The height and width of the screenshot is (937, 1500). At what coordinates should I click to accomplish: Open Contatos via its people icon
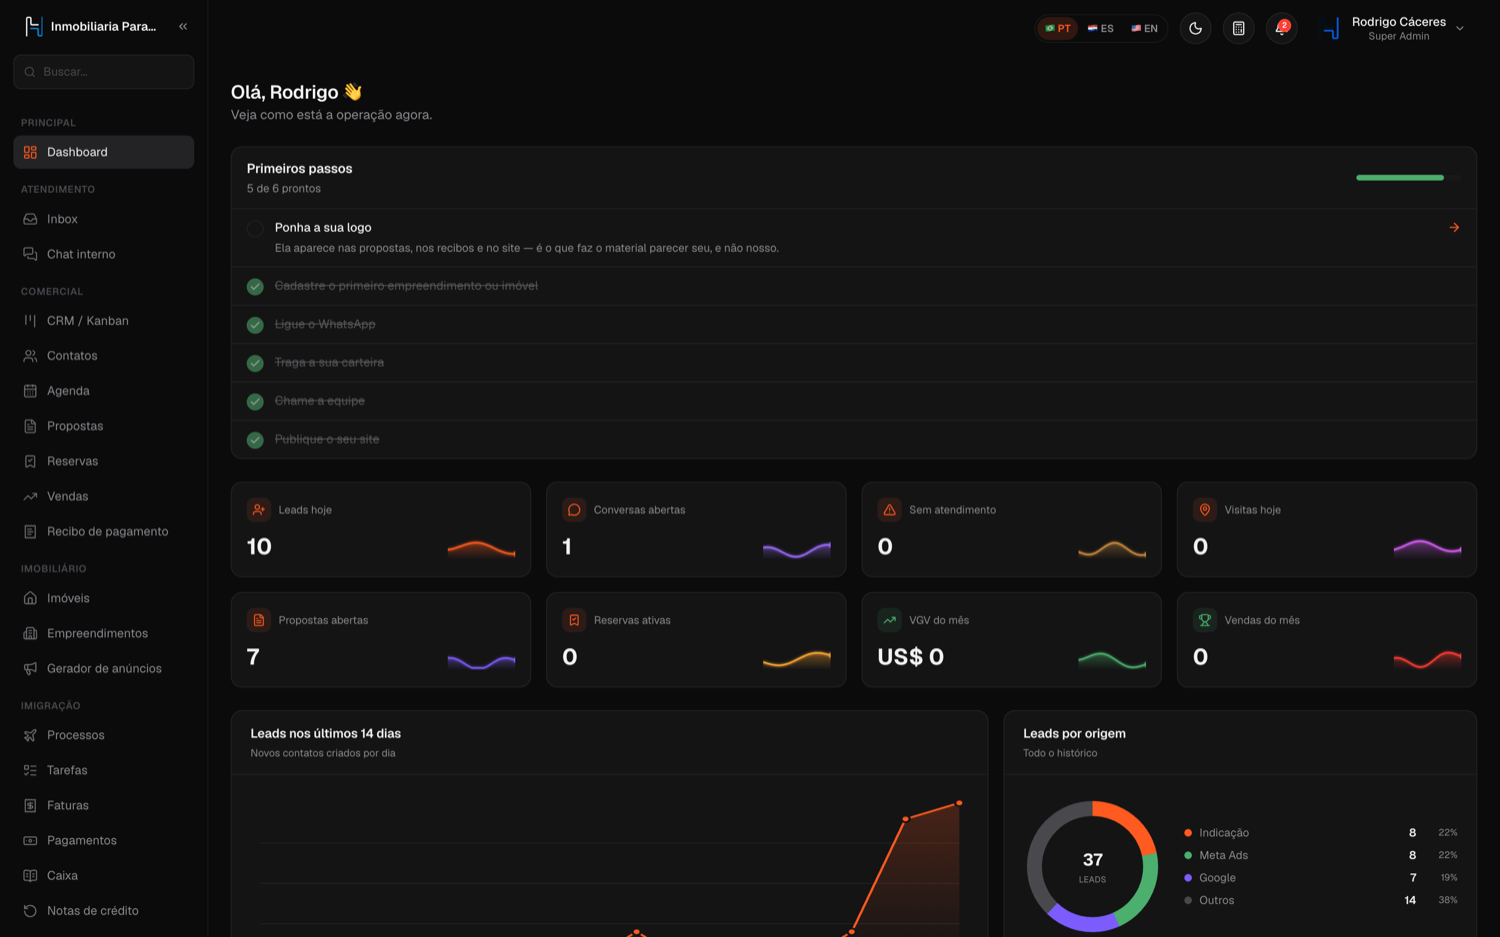click(x=30, y=356)
